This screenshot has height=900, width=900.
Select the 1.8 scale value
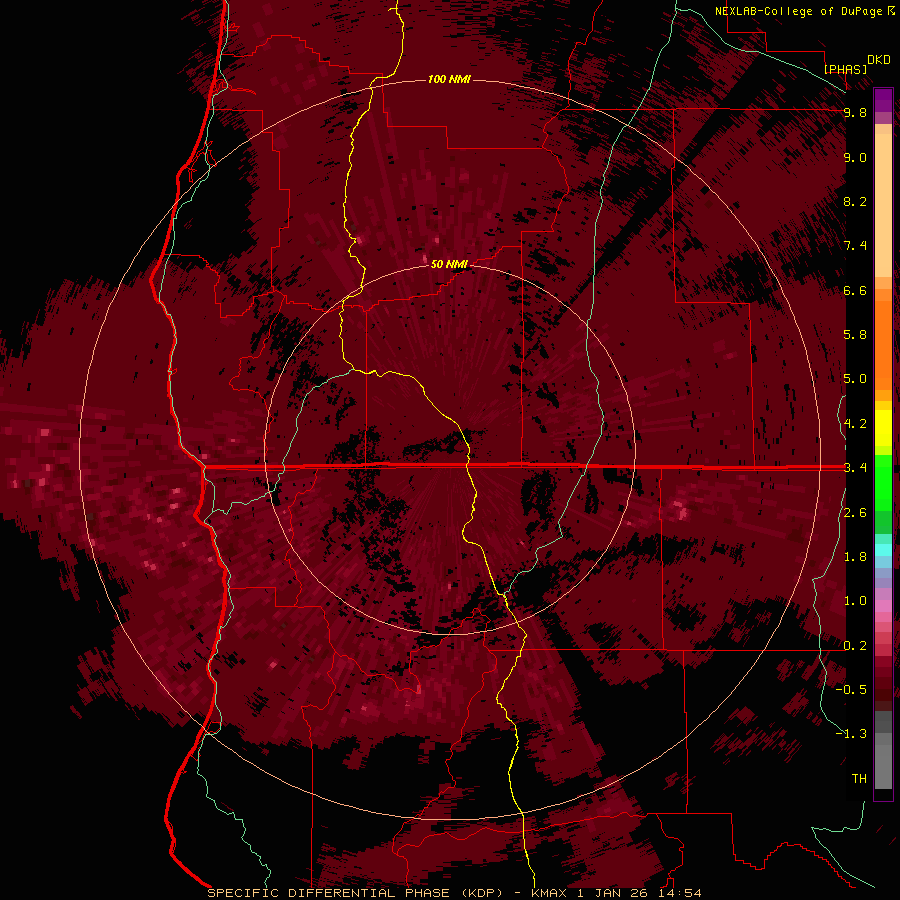(855, 557)
